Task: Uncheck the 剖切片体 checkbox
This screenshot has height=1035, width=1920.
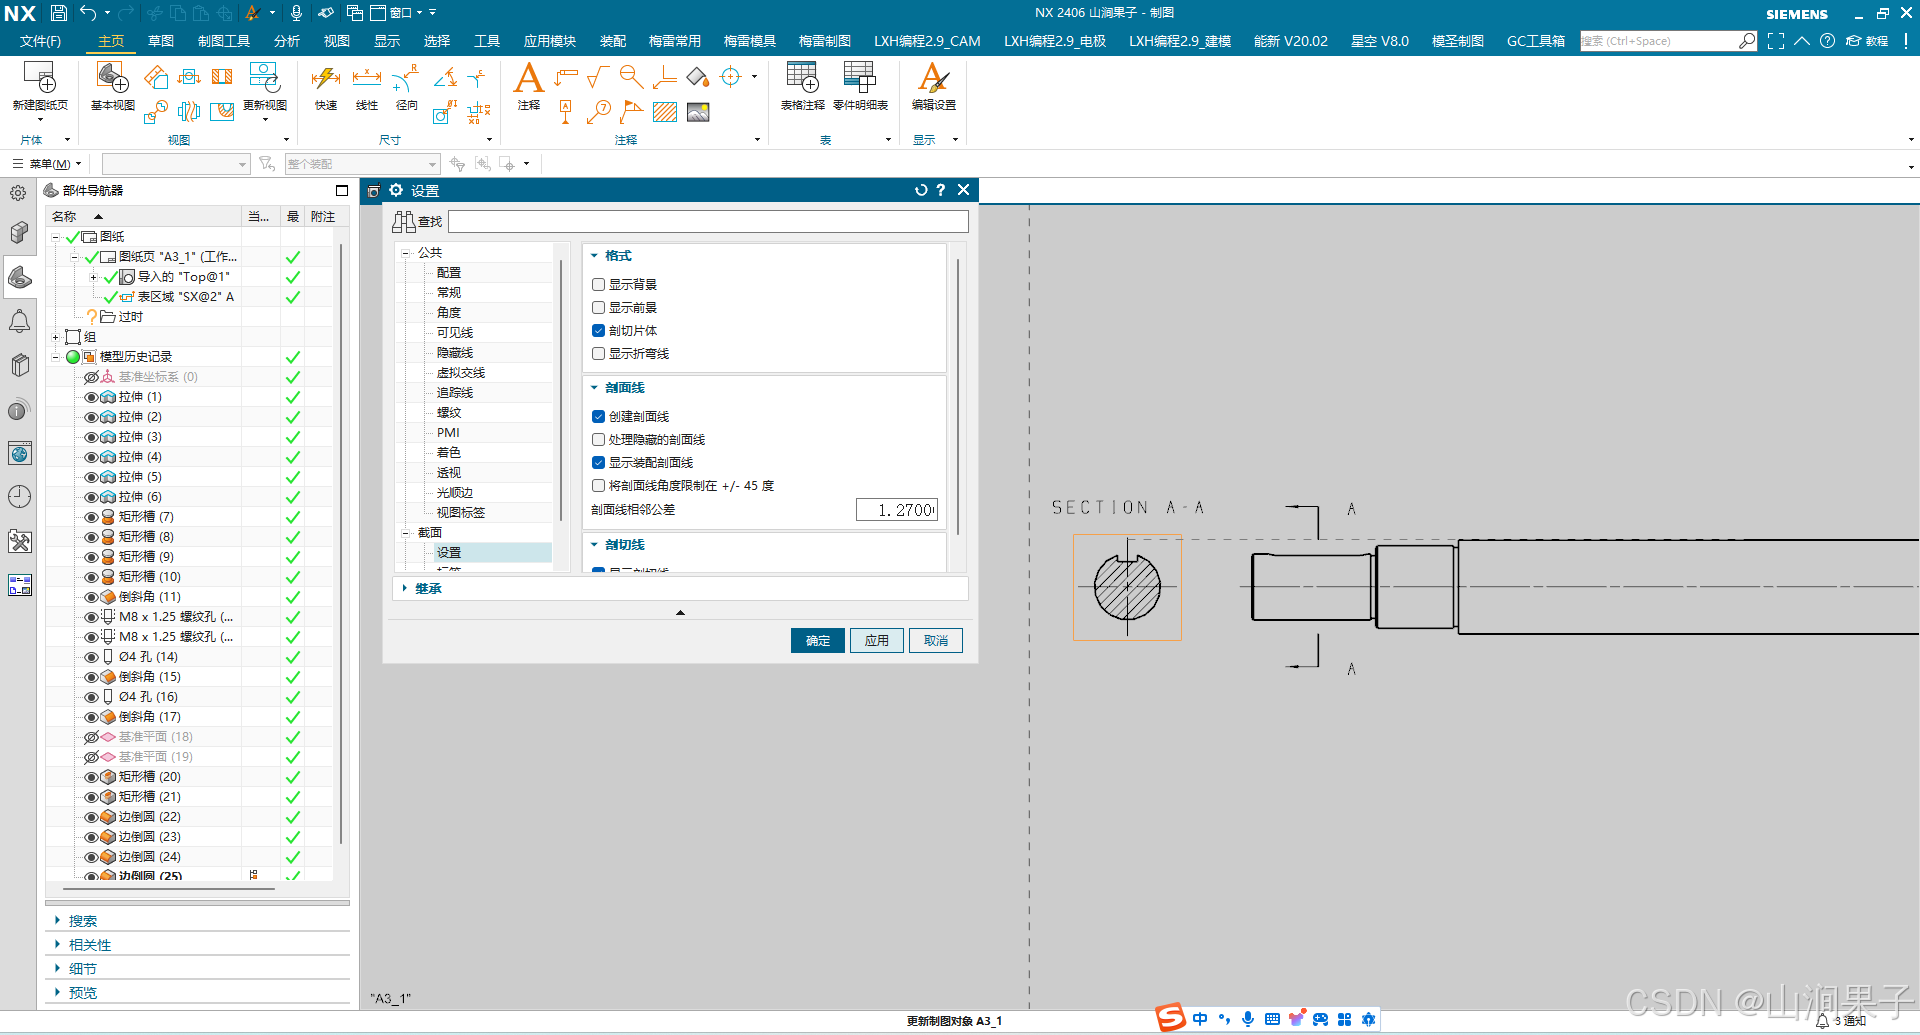Action: pos(598,331)
